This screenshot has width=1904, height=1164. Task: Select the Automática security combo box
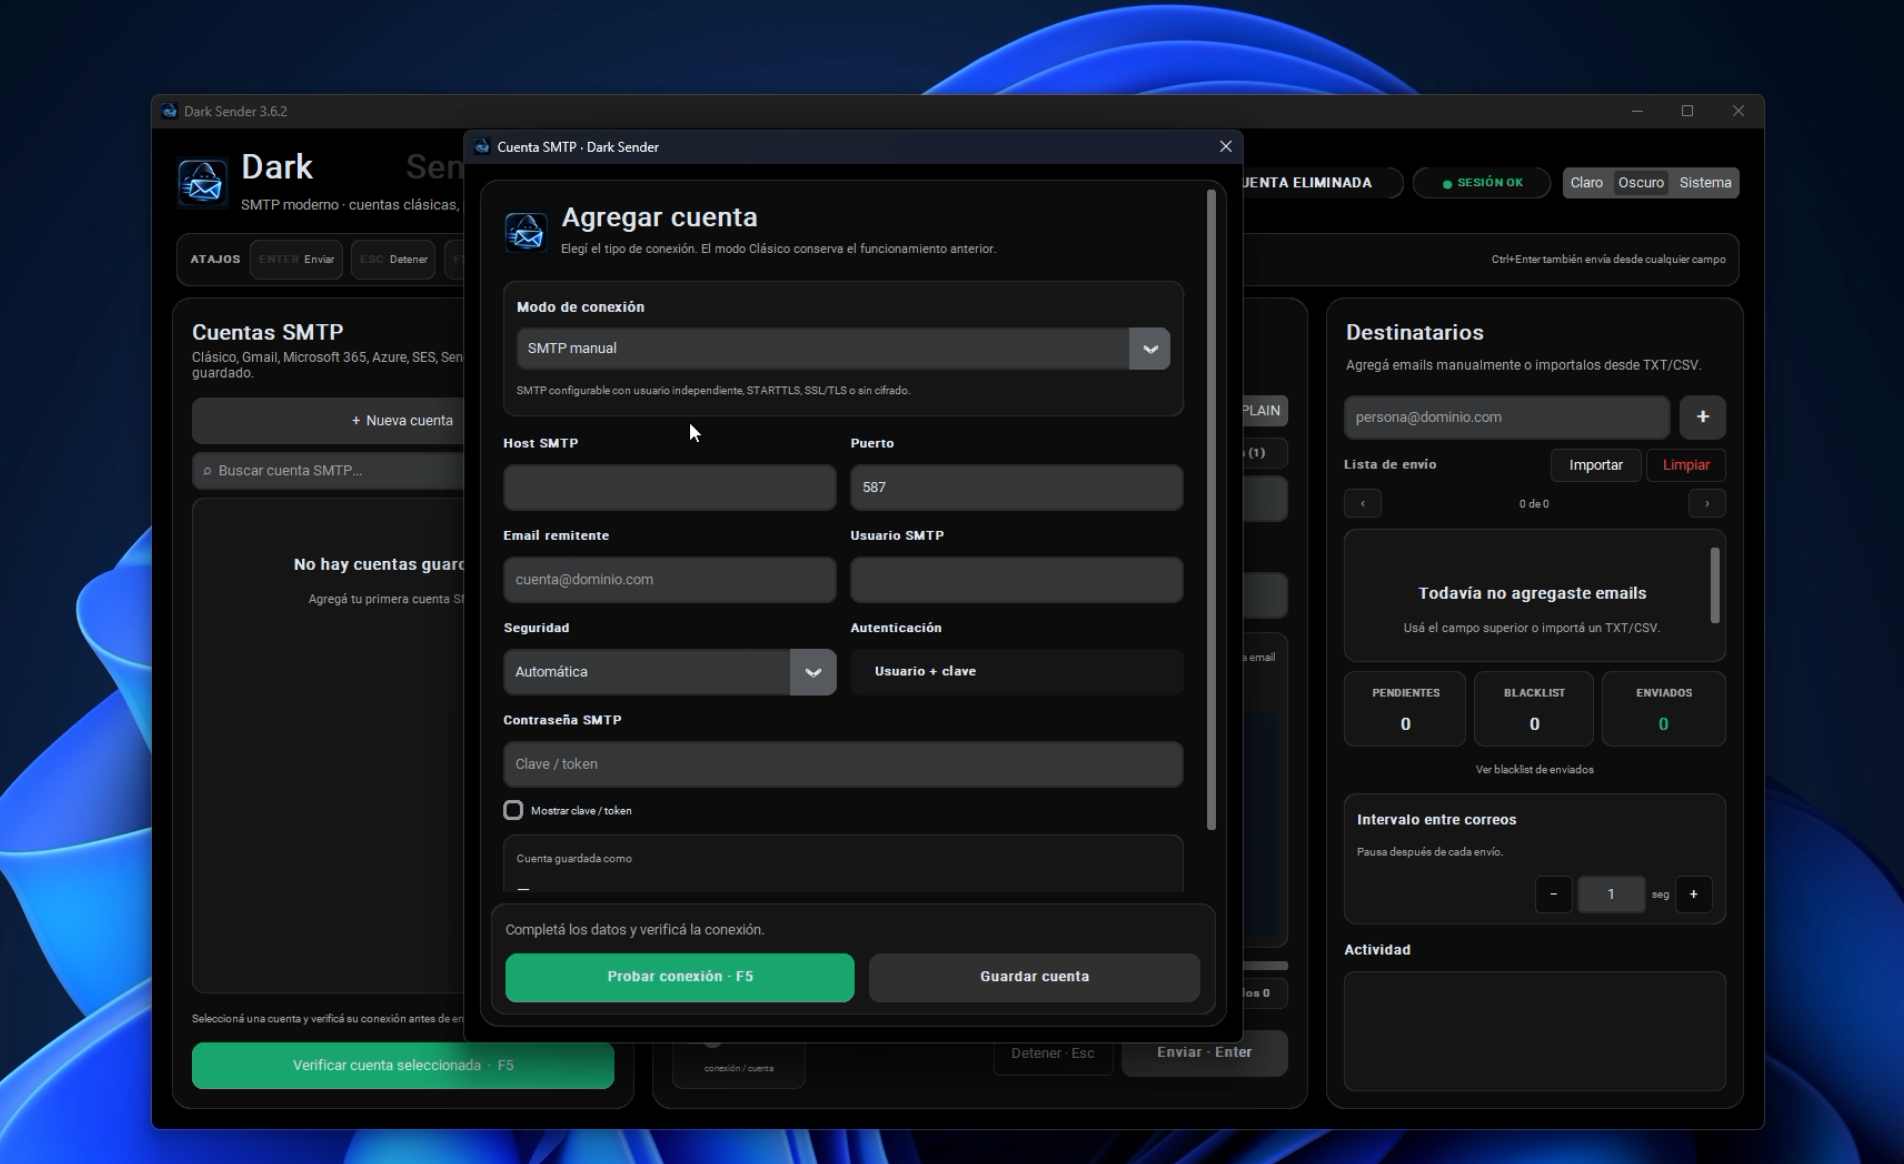[669, 672]
